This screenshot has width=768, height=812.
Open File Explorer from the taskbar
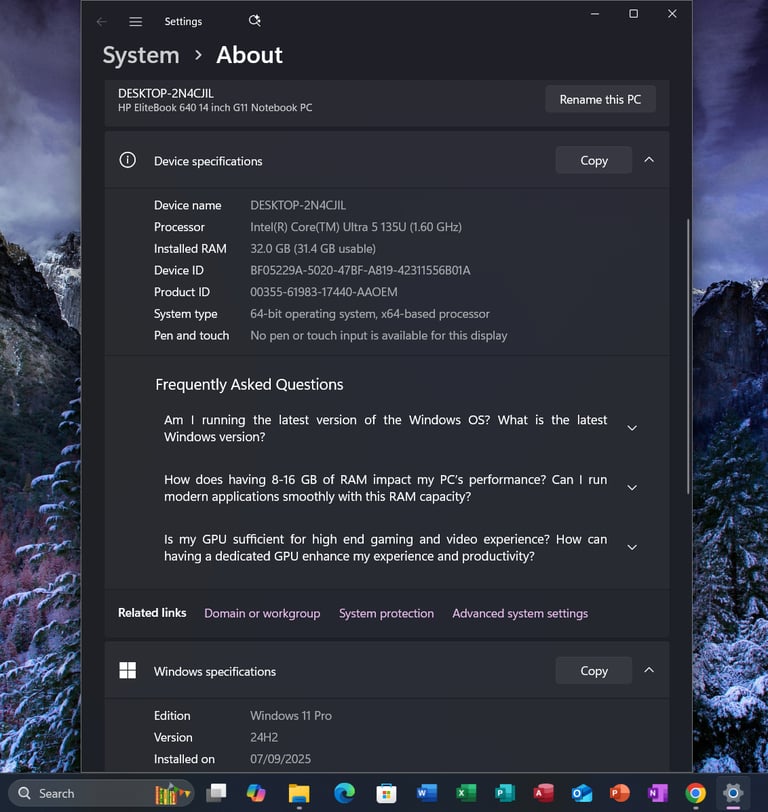click(x=299, y=793)
